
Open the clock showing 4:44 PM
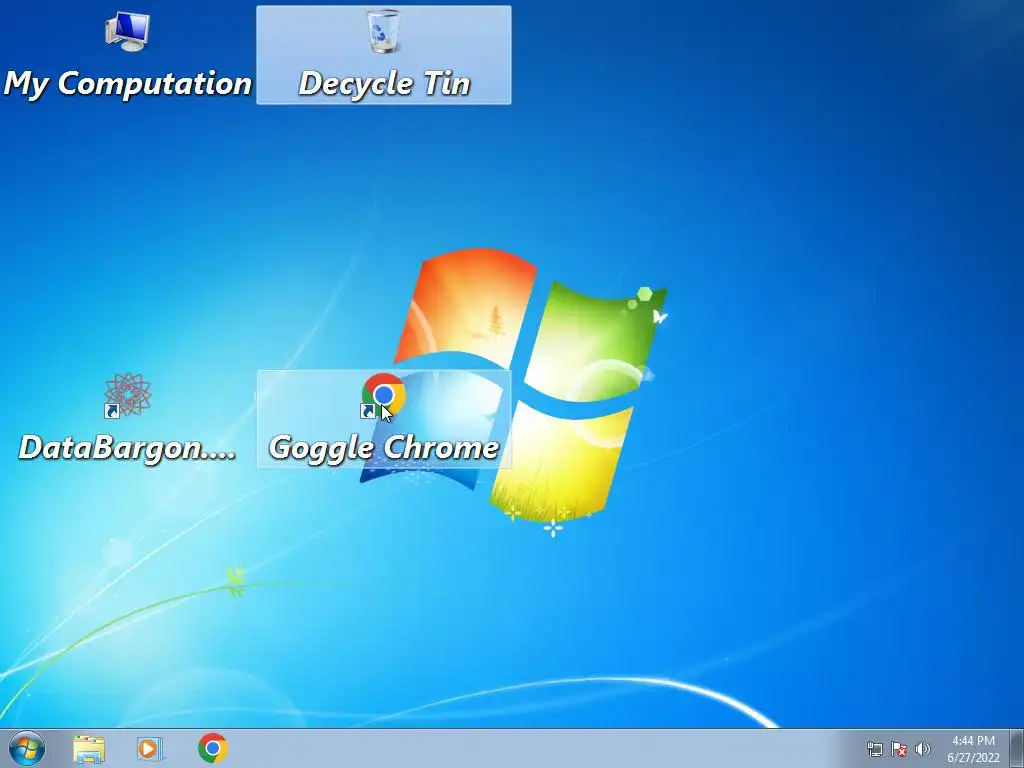coord(973,749)
